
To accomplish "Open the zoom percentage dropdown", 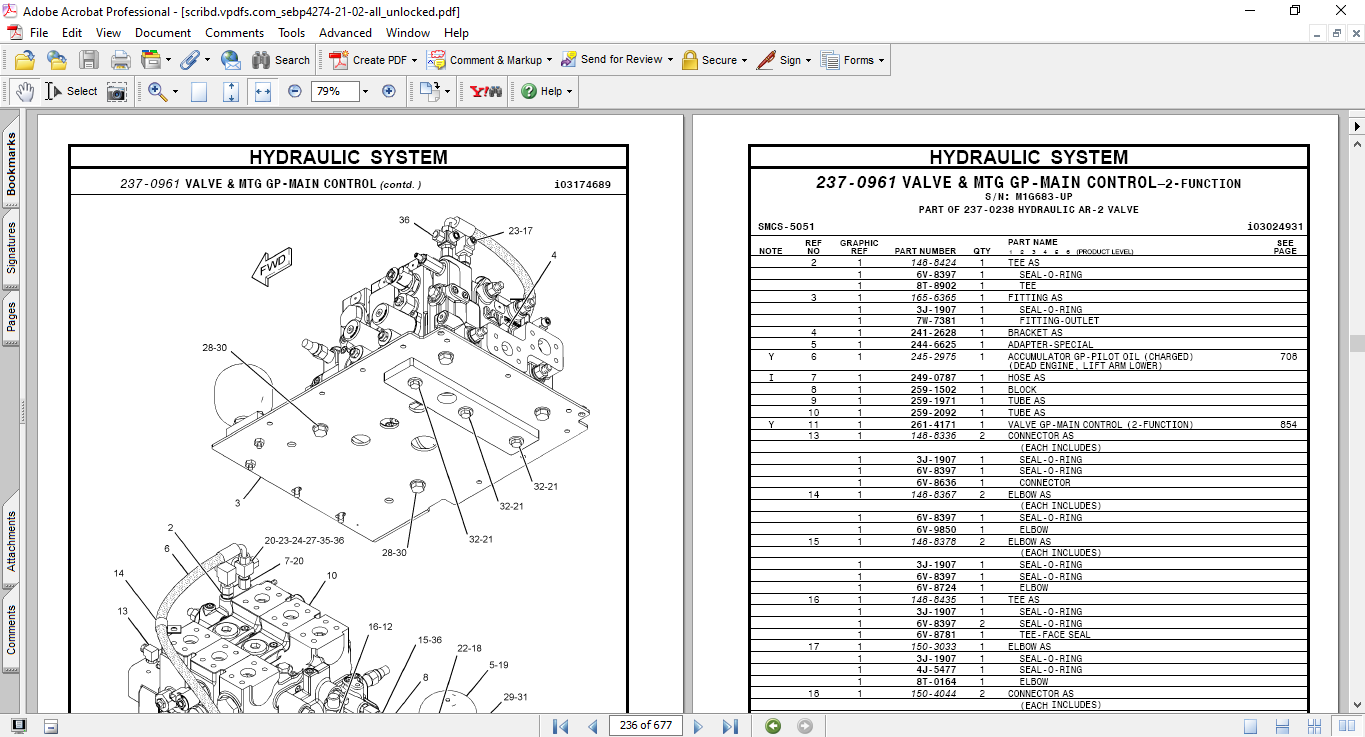I will [365, 91].
